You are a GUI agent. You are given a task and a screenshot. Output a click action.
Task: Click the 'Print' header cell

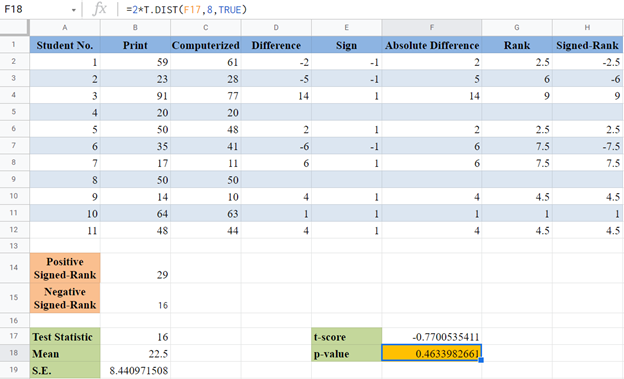click(x=135, y=45)
